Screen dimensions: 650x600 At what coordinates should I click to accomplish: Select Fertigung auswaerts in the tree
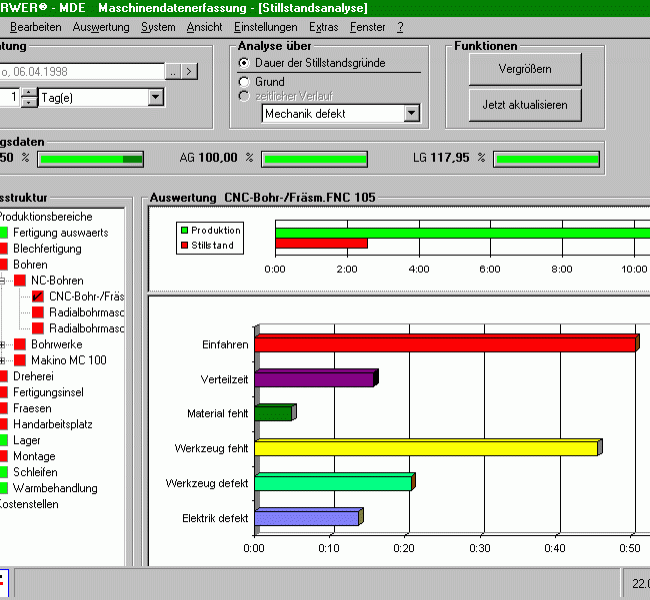(x=61, y=233)
